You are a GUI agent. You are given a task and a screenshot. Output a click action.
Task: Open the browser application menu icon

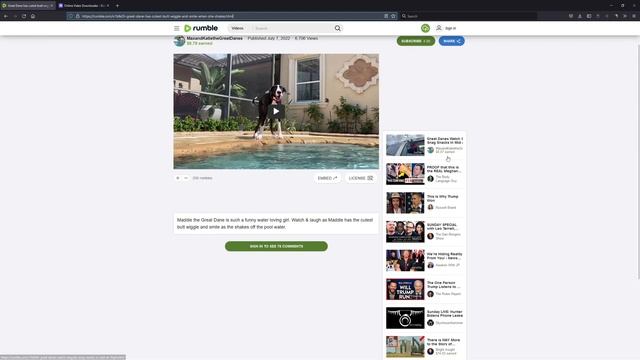pos(634,16)
